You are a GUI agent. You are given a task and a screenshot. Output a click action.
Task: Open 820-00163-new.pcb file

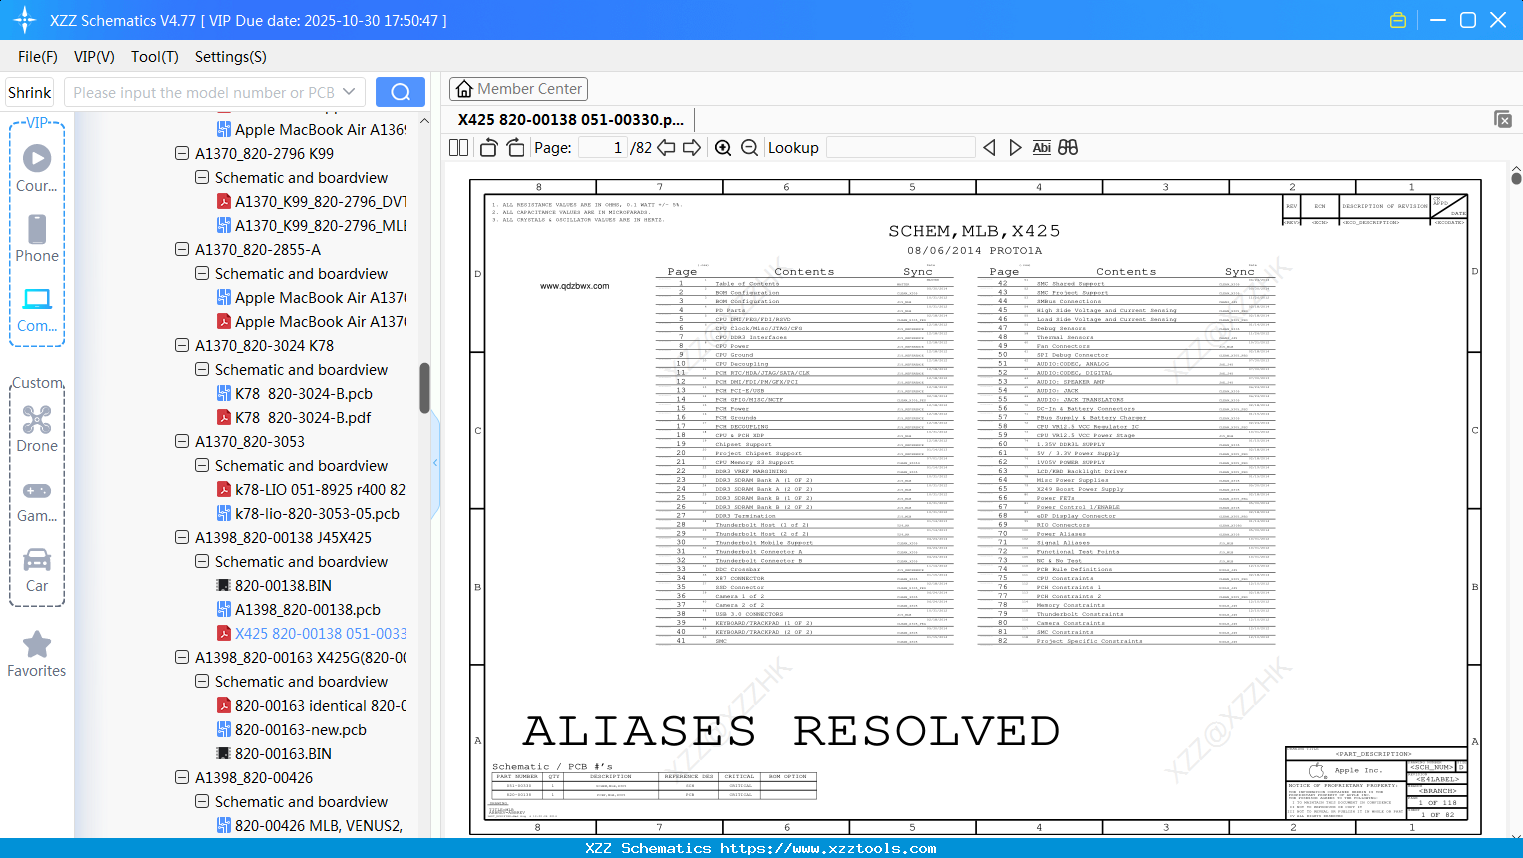point(292,730)
